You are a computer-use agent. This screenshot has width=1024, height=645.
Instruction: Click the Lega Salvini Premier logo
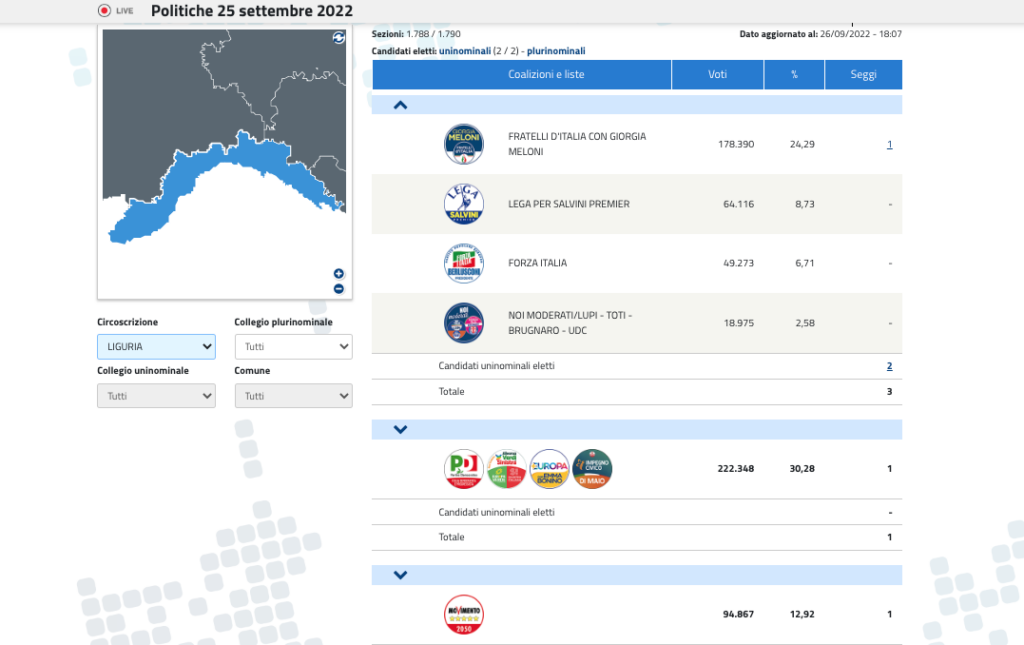464,204
